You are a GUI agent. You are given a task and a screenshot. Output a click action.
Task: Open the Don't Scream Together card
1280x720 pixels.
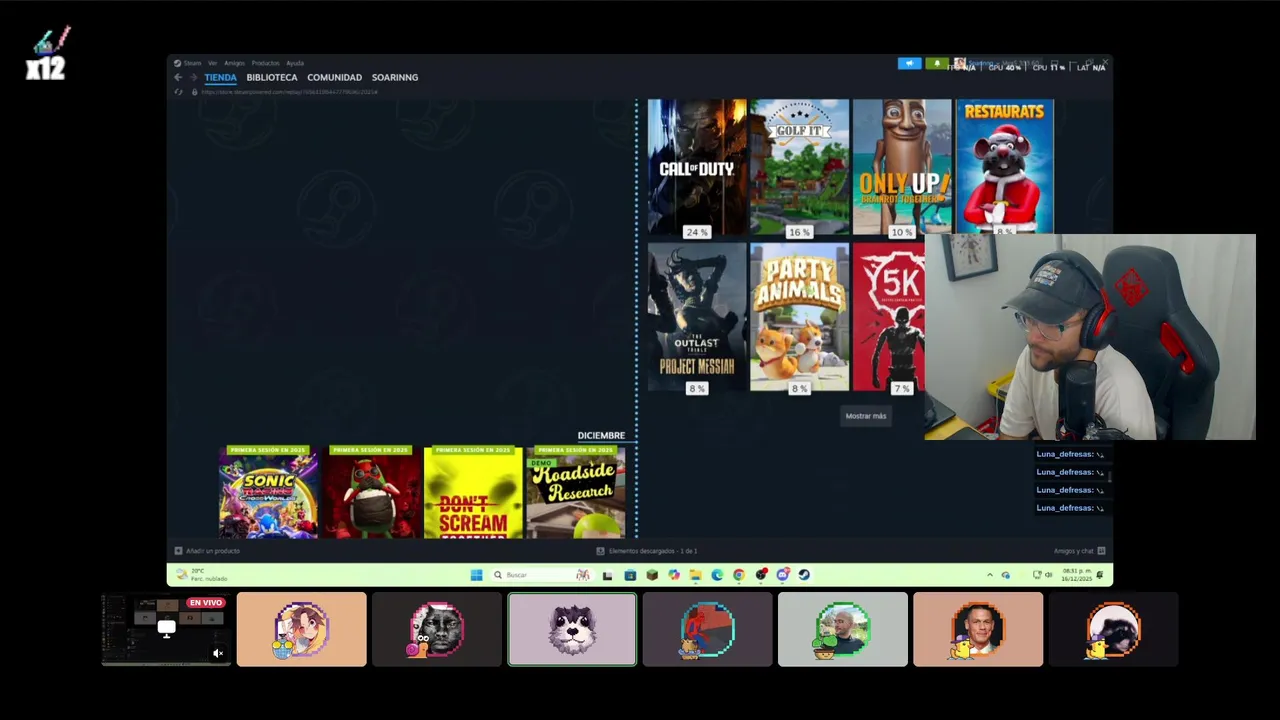[x=473, y=492]
